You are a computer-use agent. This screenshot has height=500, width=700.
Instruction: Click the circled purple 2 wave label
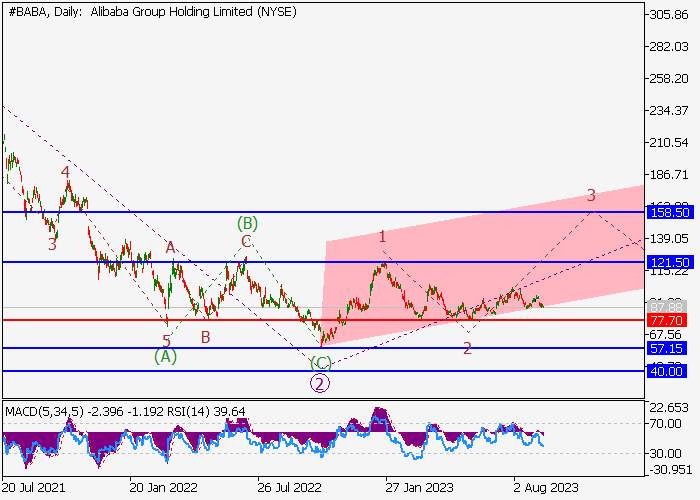tap(320, 383)
